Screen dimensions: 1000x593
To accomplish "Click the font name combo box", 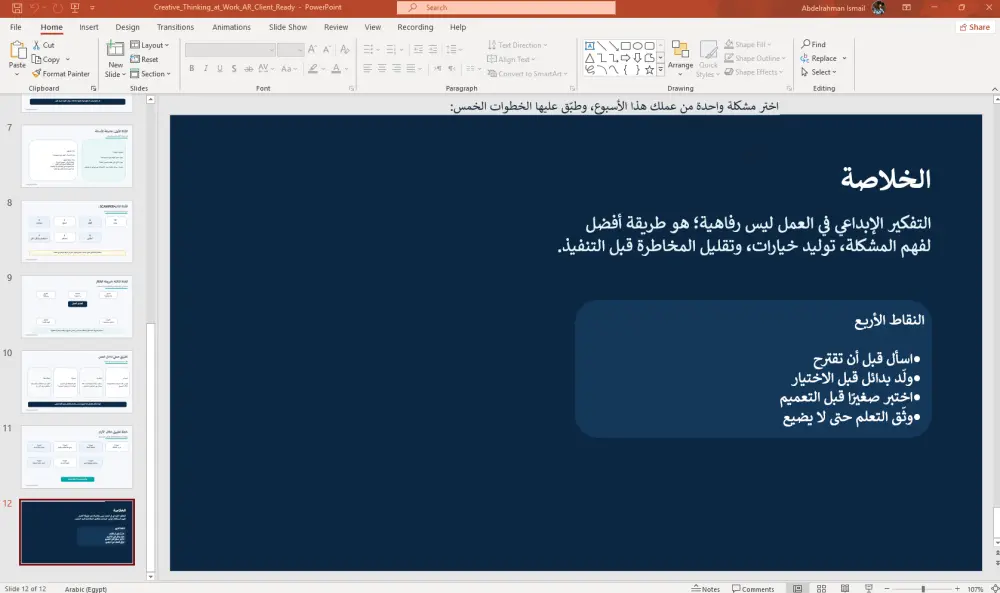I will point(230,50).
